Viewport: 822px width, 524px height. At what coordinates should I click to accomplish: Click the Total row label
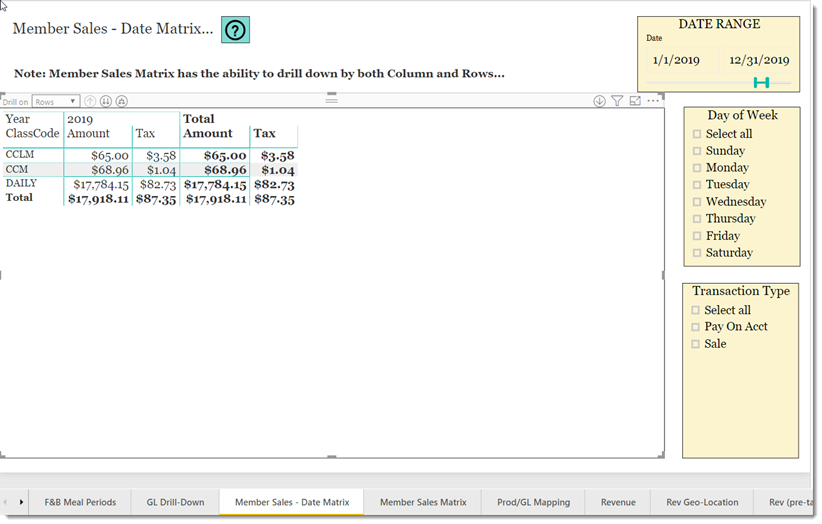pyautogui.click(x=19, y=198)
